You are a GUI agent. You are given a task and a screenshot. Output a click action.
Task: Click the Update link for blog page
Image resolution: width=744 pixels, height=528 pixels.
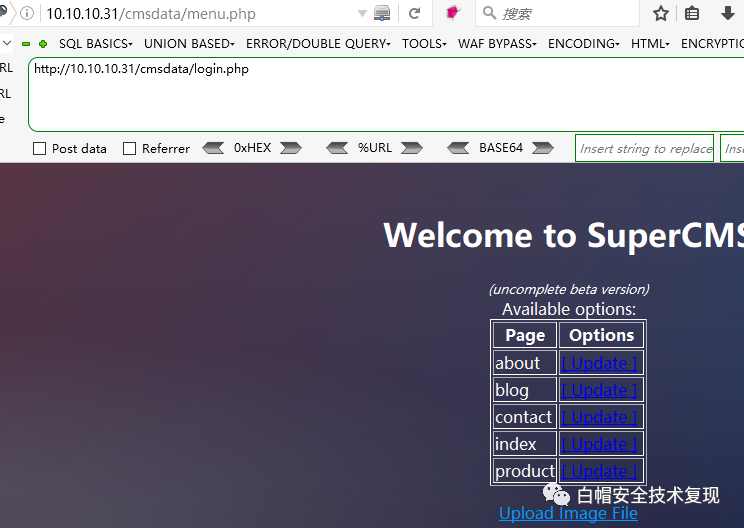599,390
